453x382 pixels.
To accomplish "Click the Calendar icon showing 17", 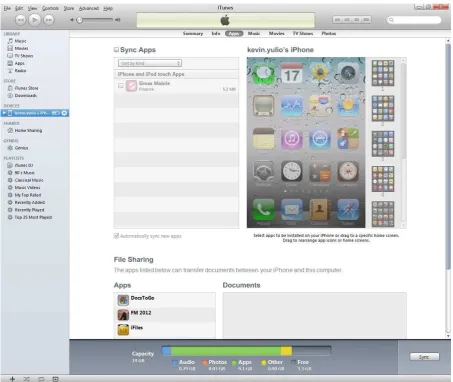I will pos(292,73).
